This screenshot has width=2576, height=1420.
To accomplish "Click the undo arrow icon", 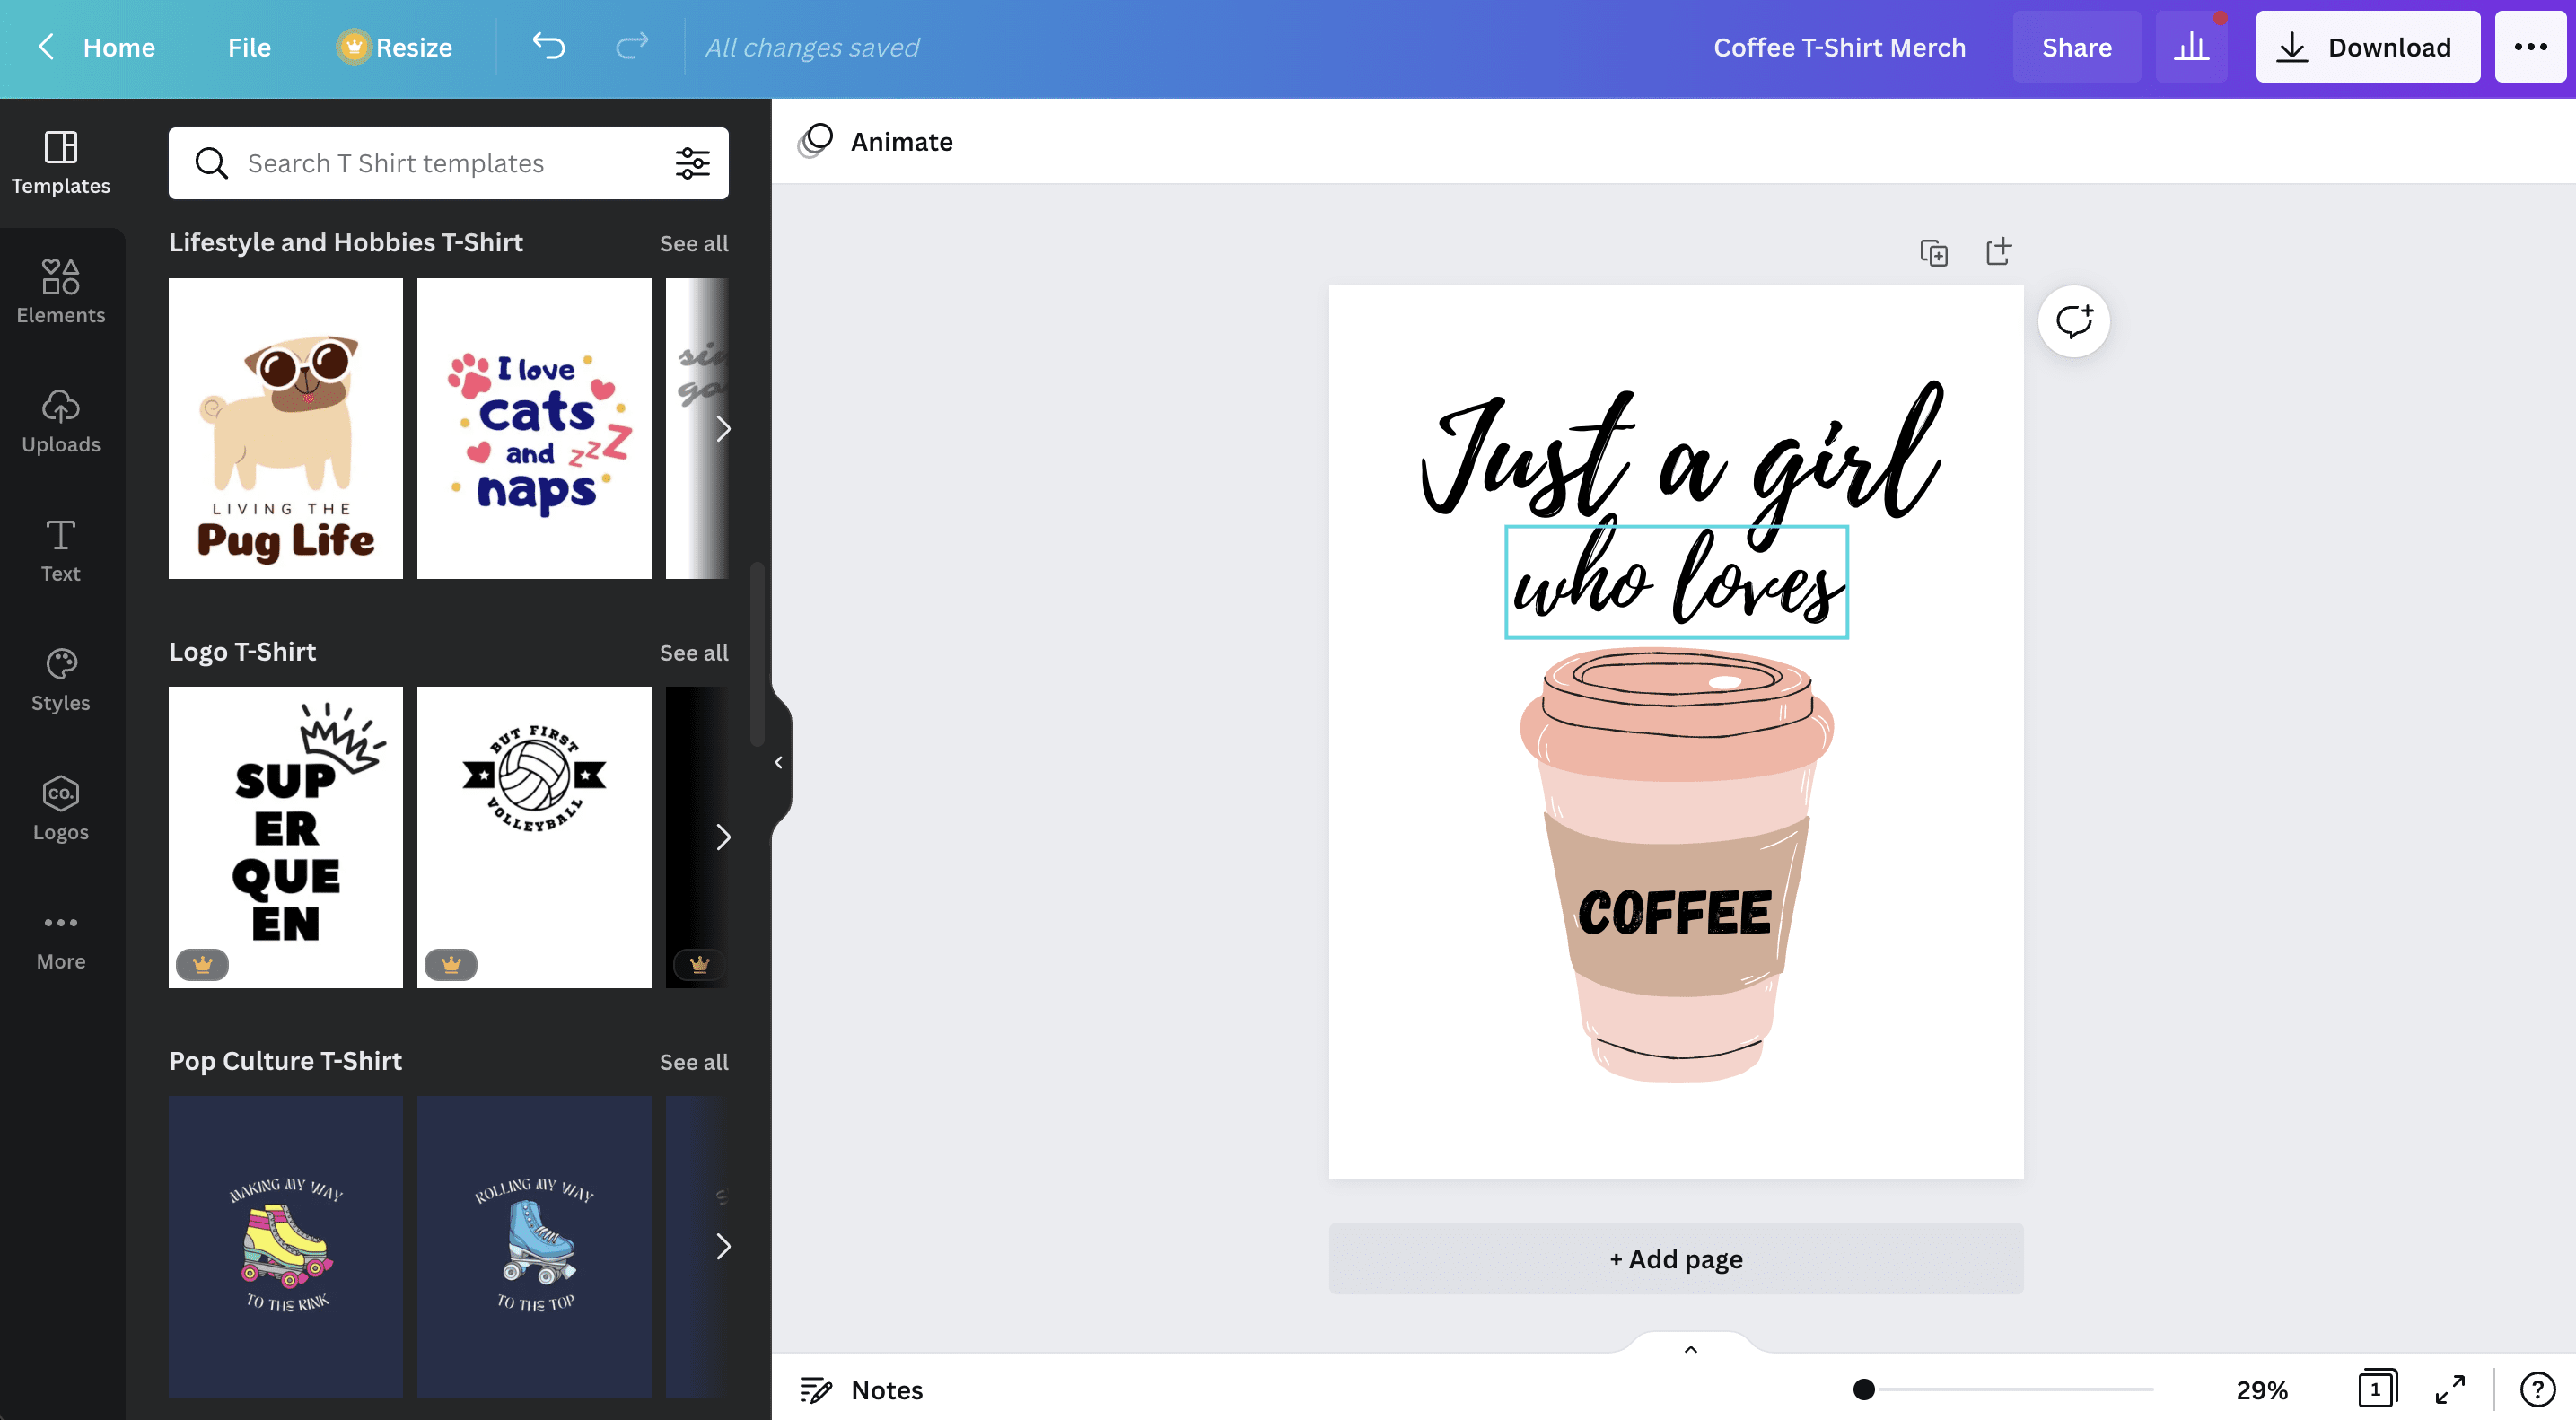I will tap(548, 47).
